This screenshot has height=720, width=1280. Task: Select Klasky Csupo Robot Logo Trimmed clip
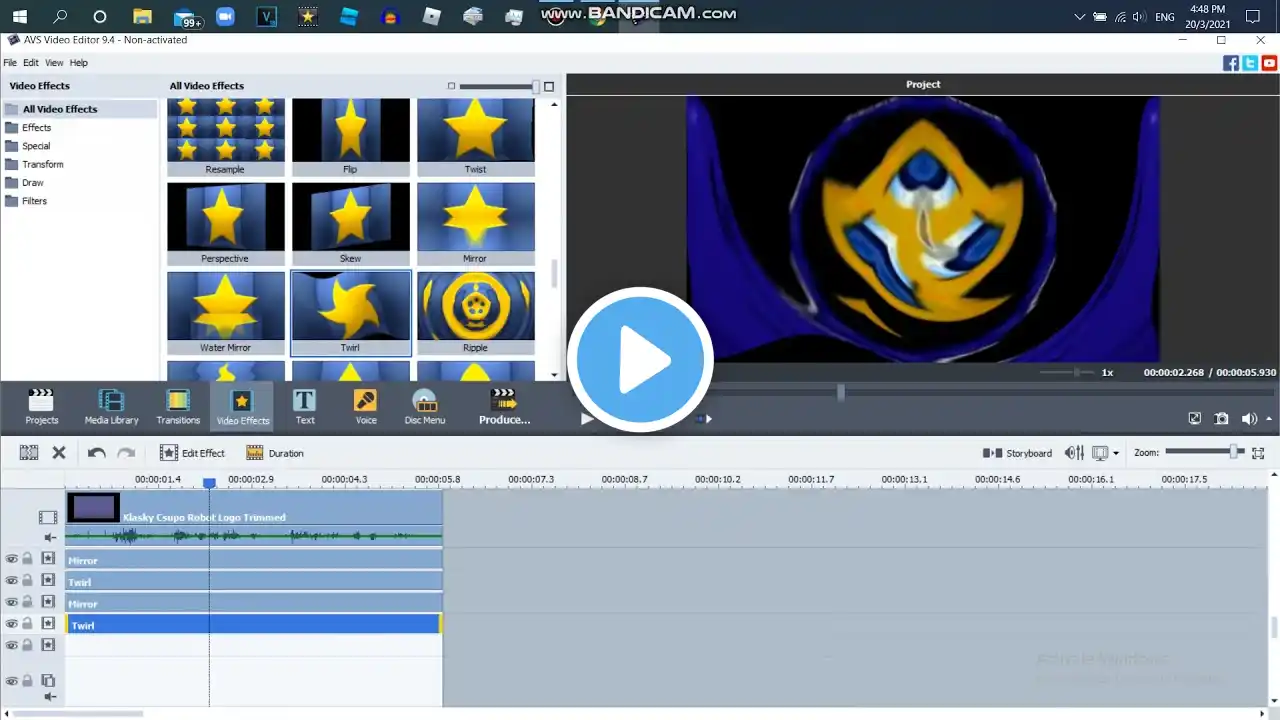click(254, 508)
